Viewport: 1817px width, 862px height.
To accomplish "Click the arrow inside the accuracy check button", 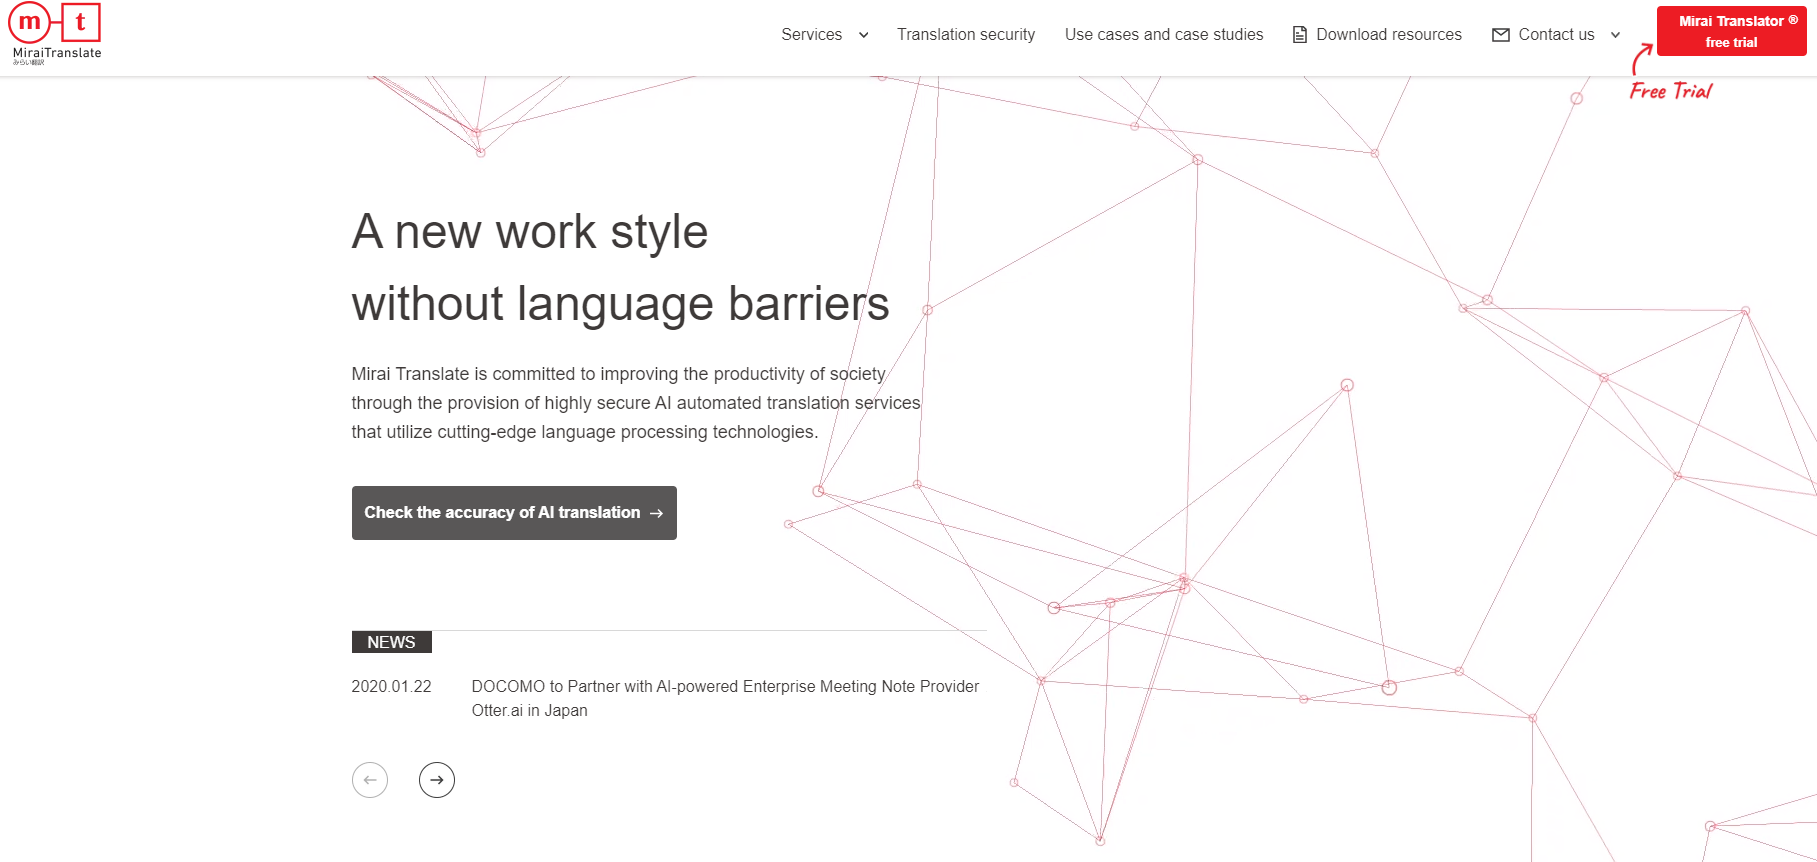I will click(x=656, y=513).
